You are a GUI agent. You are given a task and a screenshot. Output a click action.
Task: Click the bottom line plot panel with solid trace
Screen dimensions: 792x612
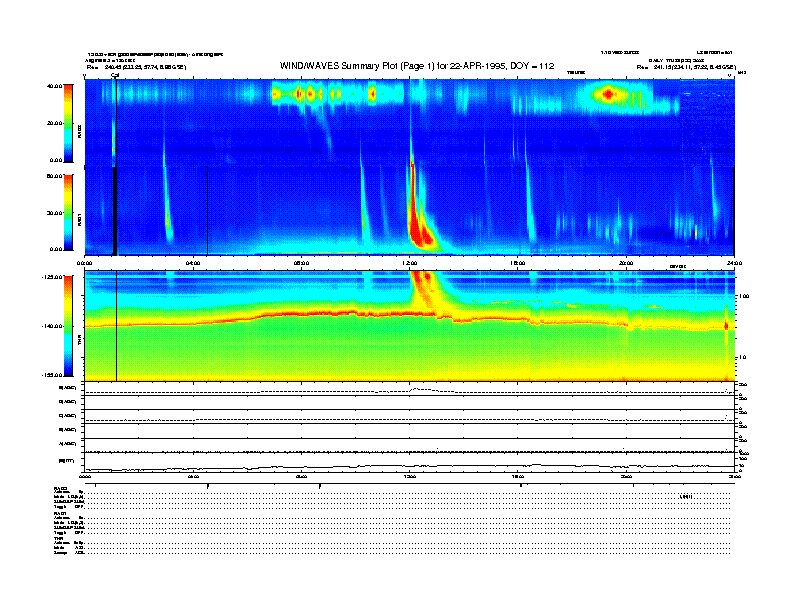409,463
